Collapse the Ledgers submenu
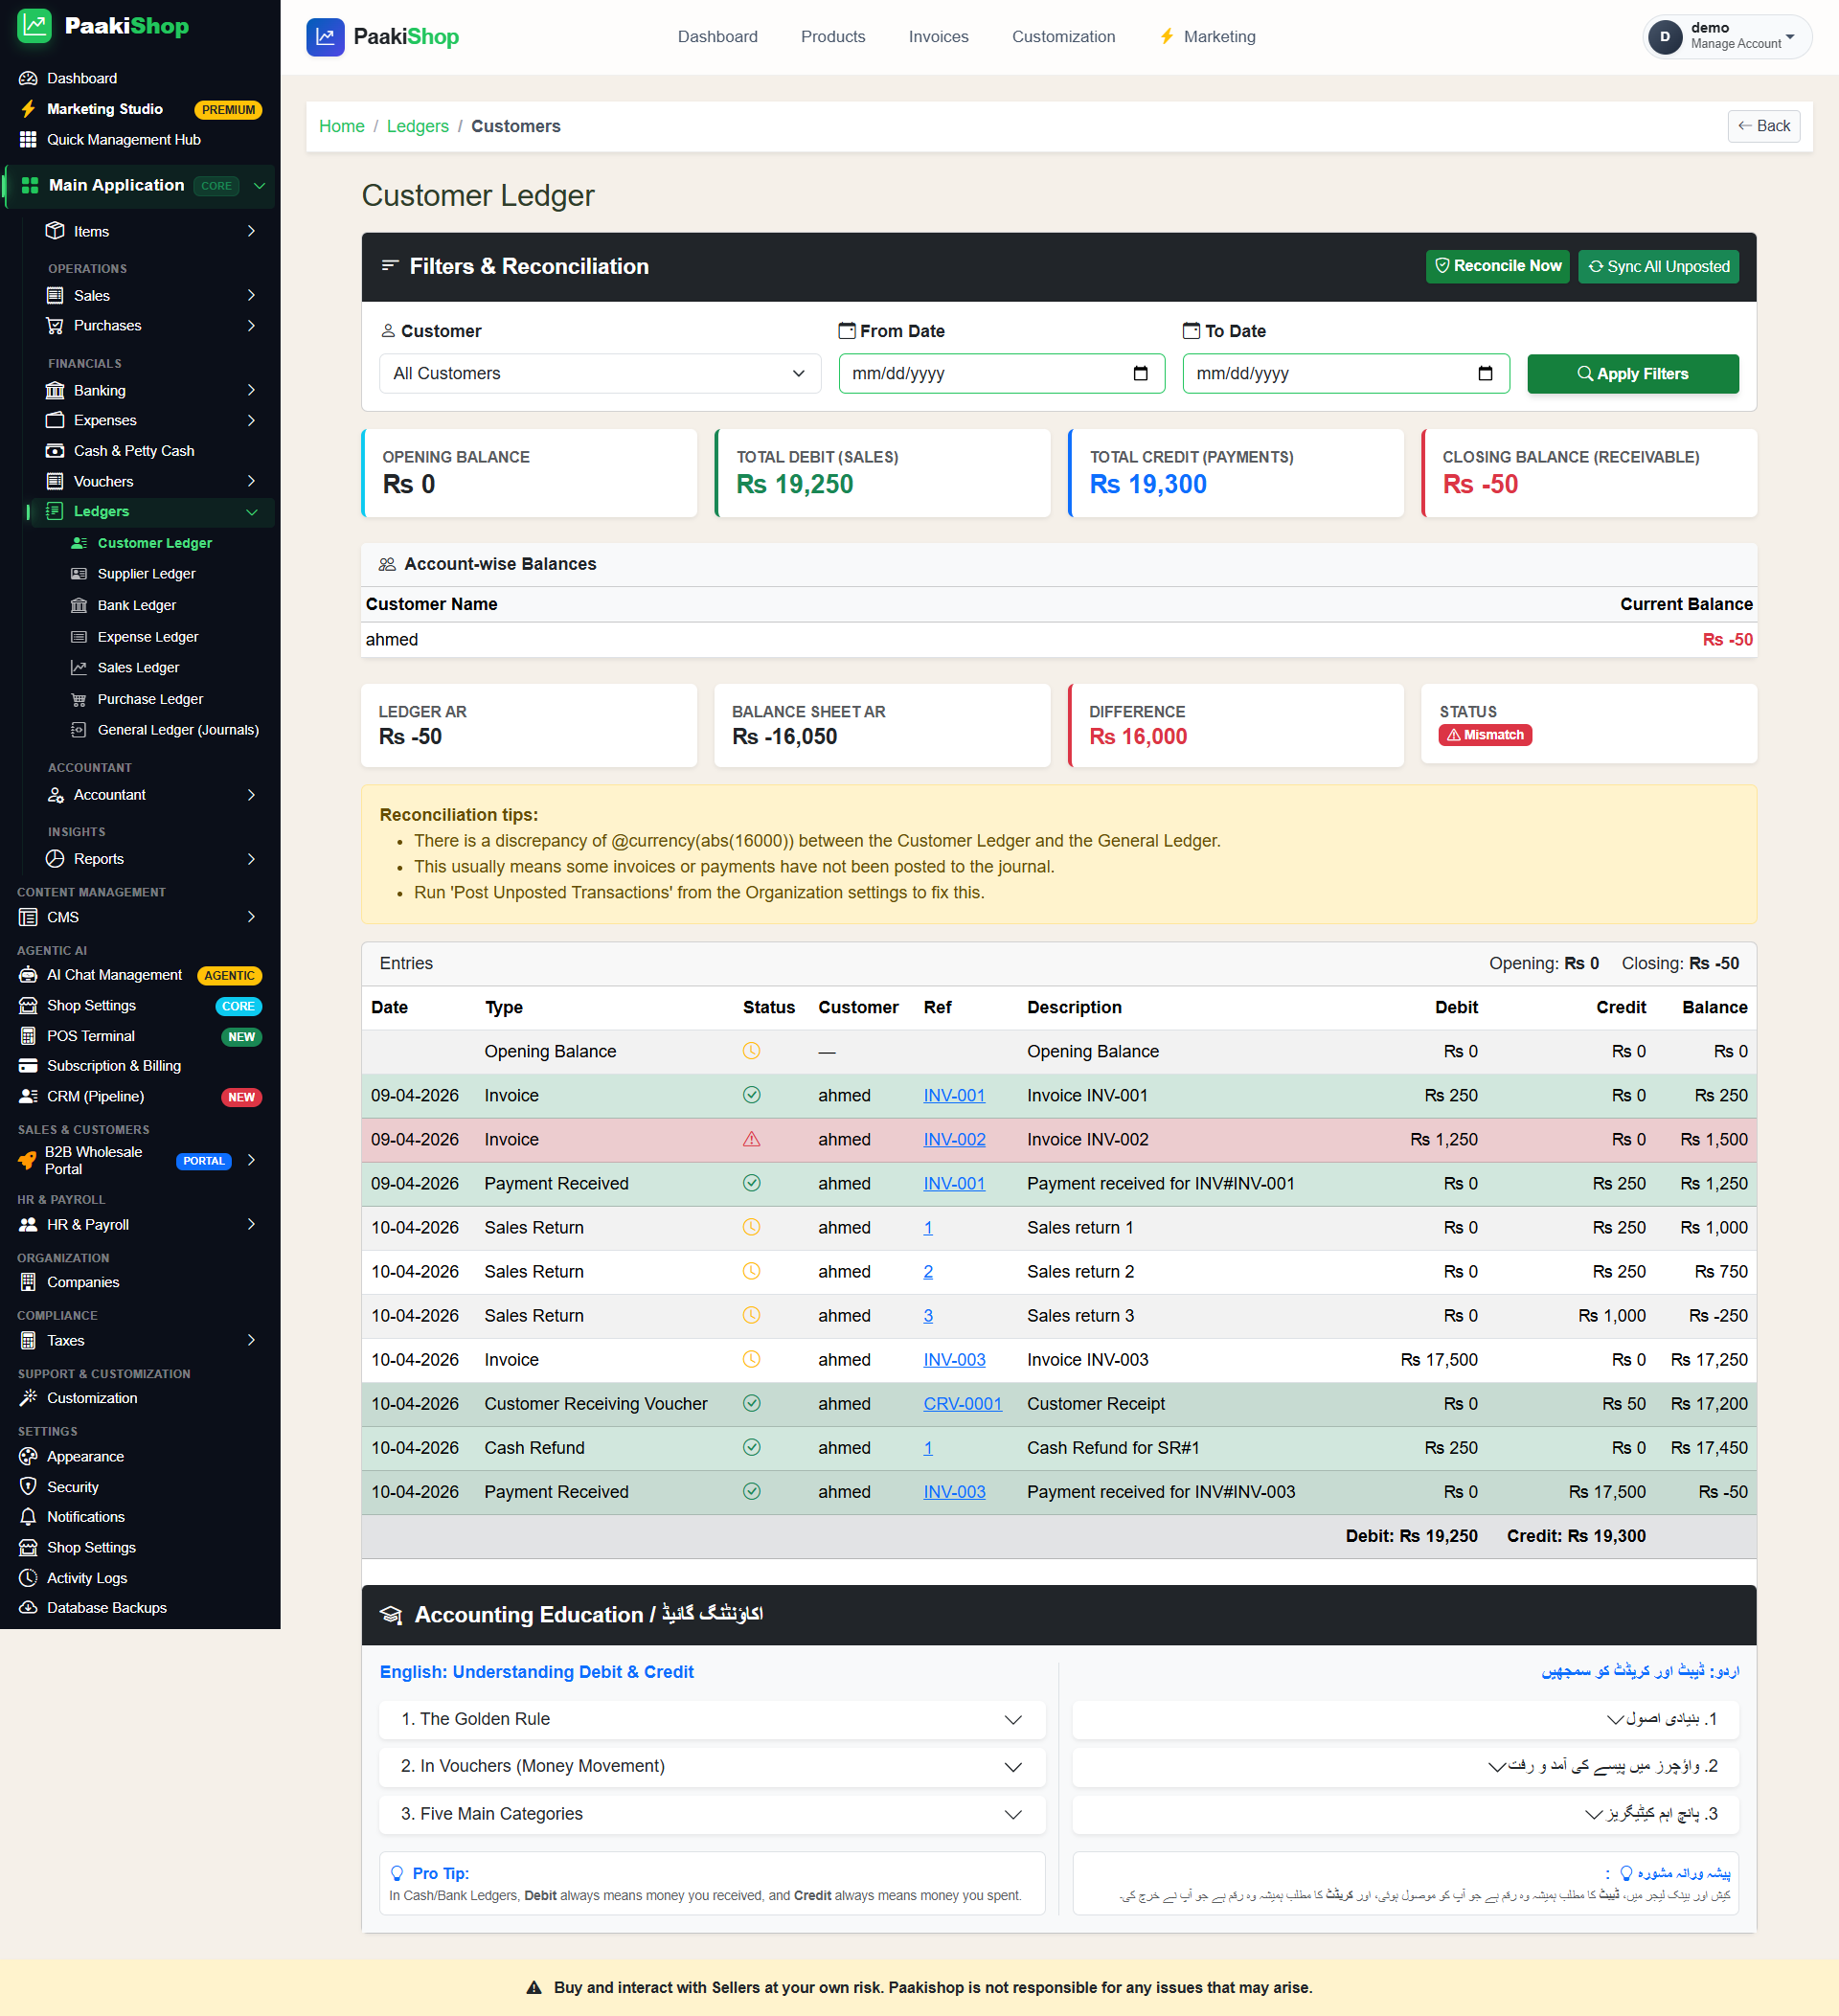 coord(251,512)
